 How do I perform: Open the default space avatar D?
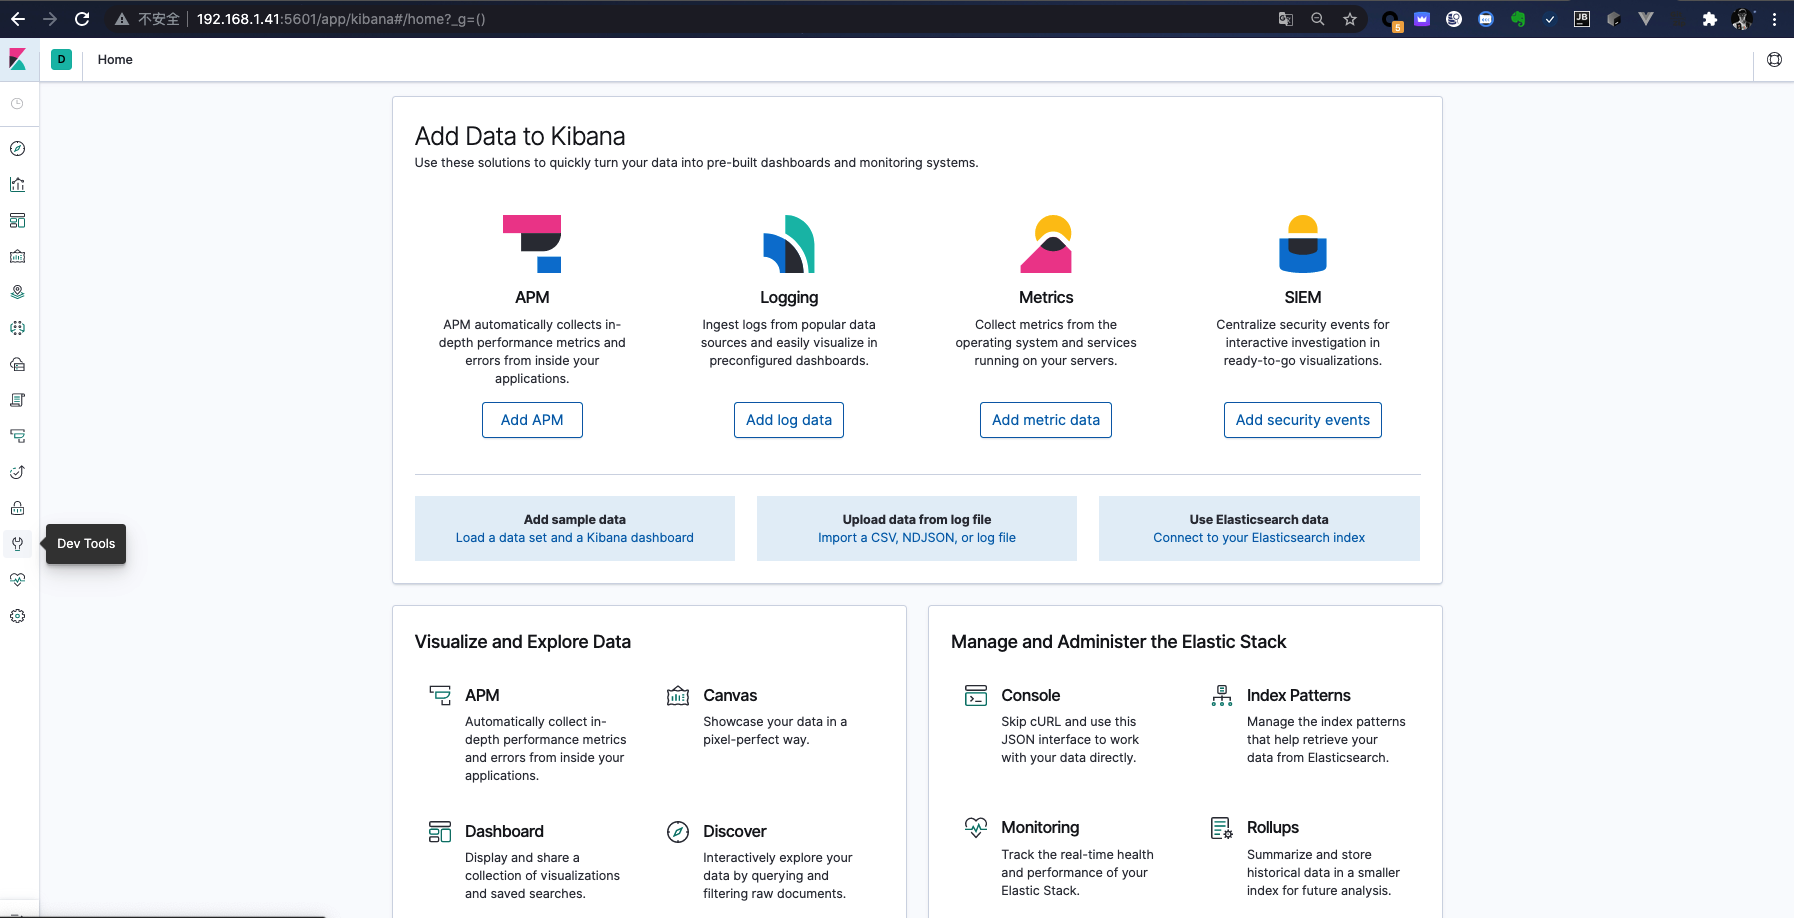(x=61, y=59)
